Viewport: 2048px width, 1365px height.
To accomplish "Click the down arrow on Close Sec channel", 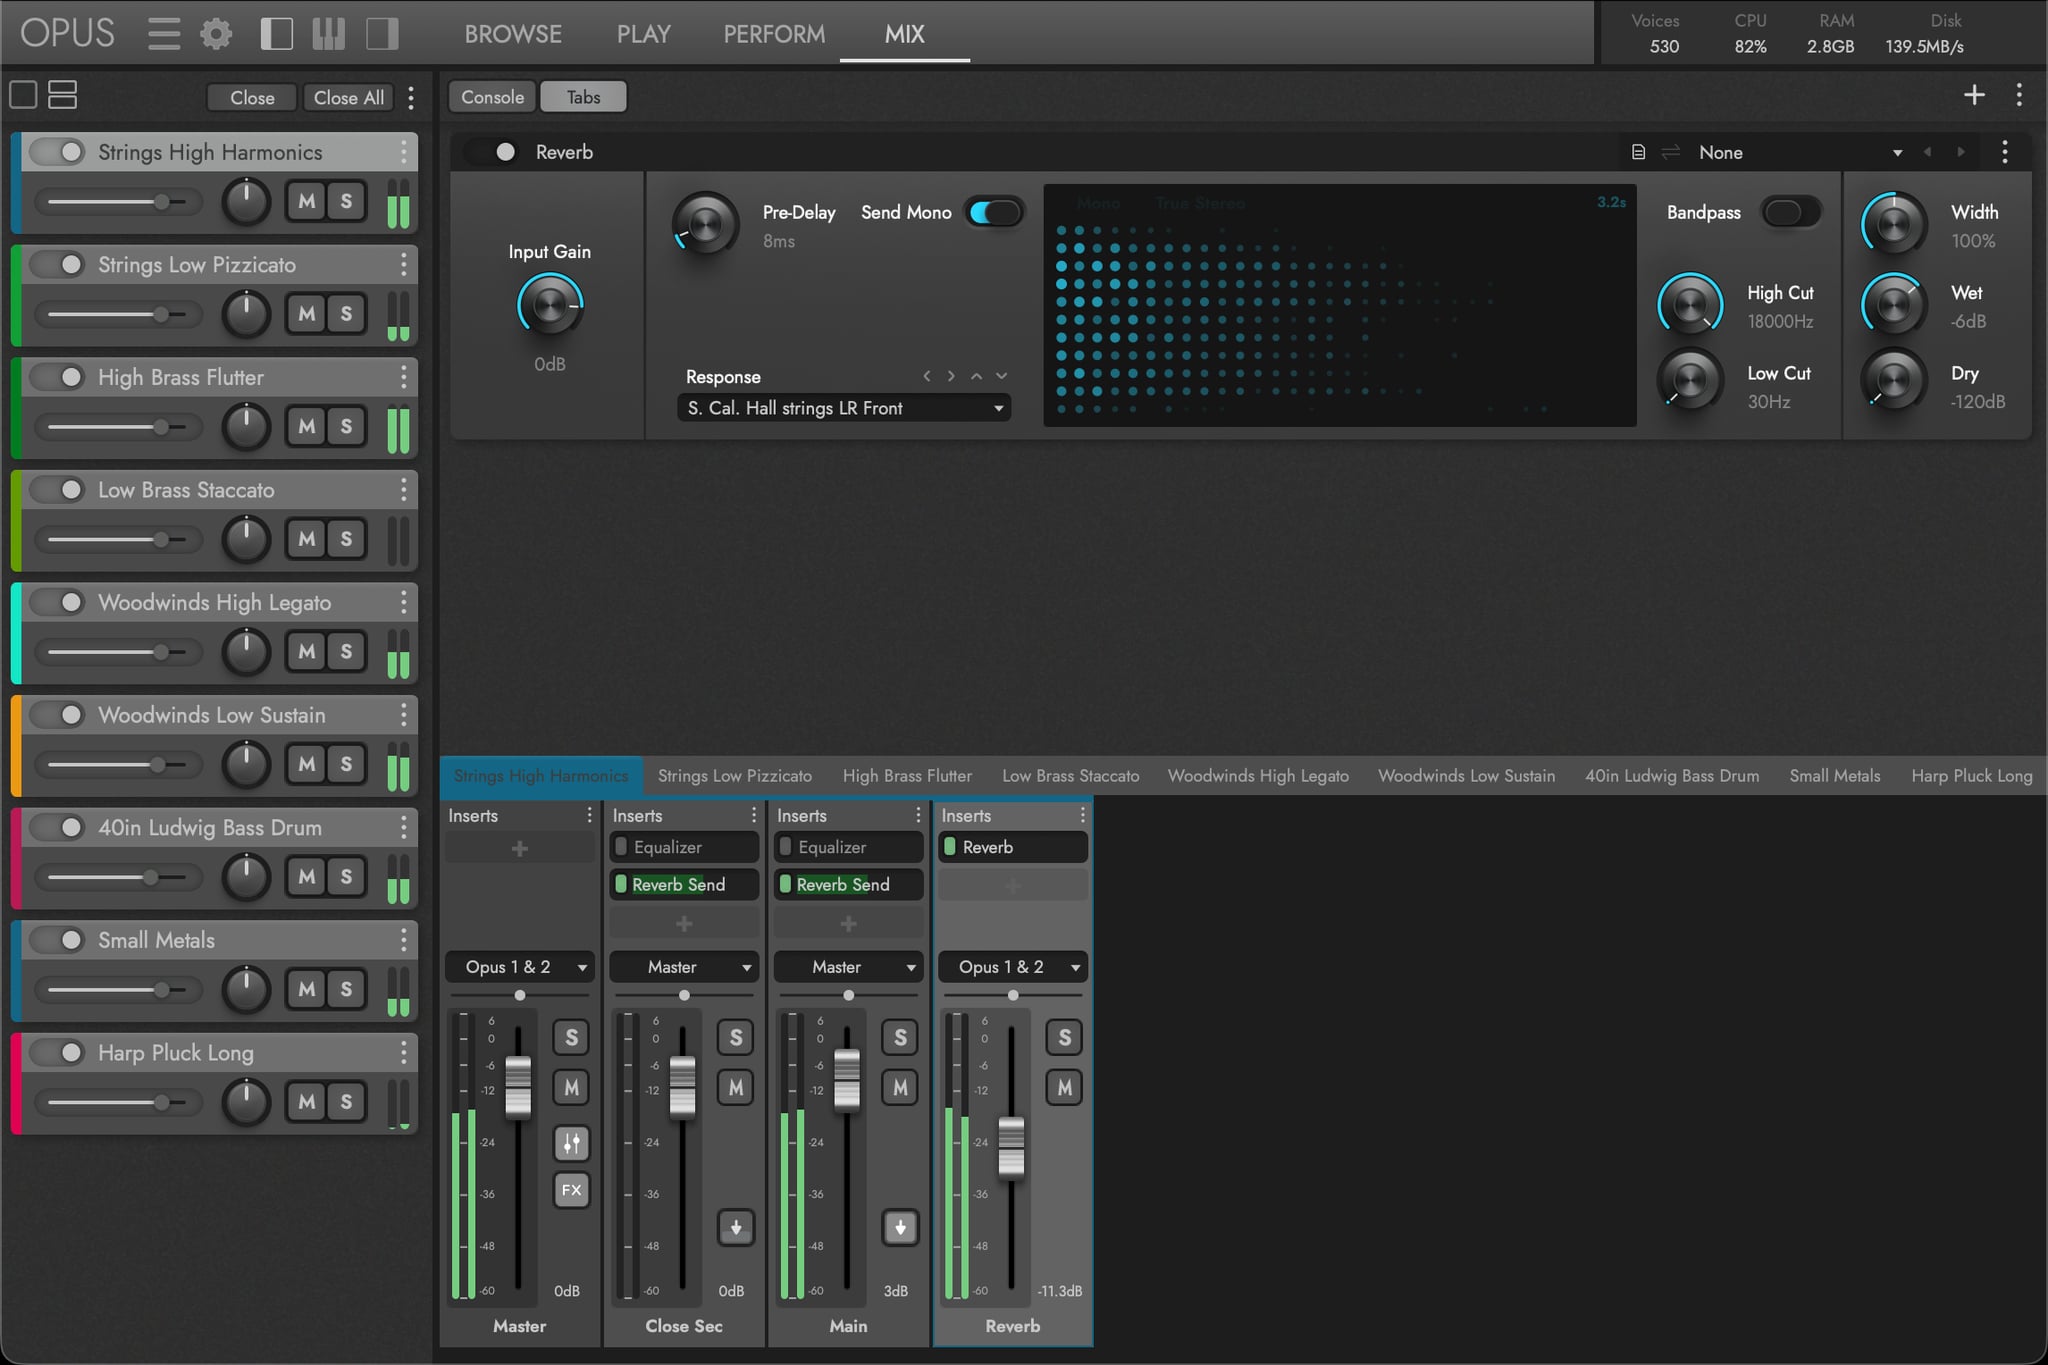I will (x=735, y=1227).
